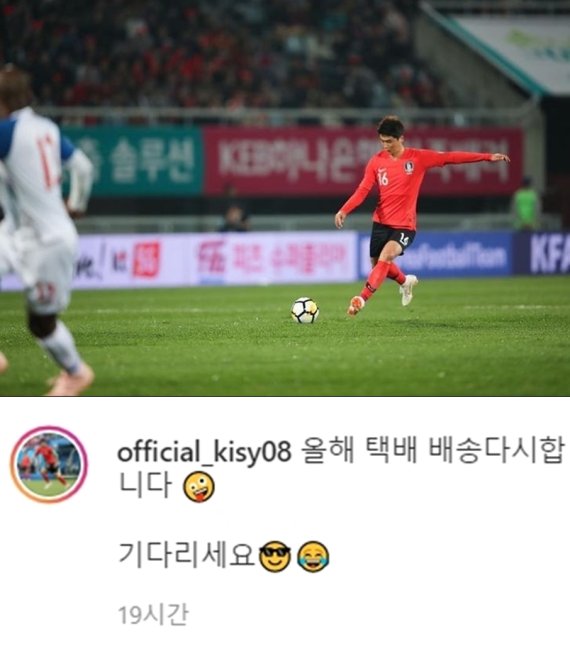The height and width of the screenshot is (656, 570).
Task: Tap the number 16 on red jersey
Action: point(383,178)
